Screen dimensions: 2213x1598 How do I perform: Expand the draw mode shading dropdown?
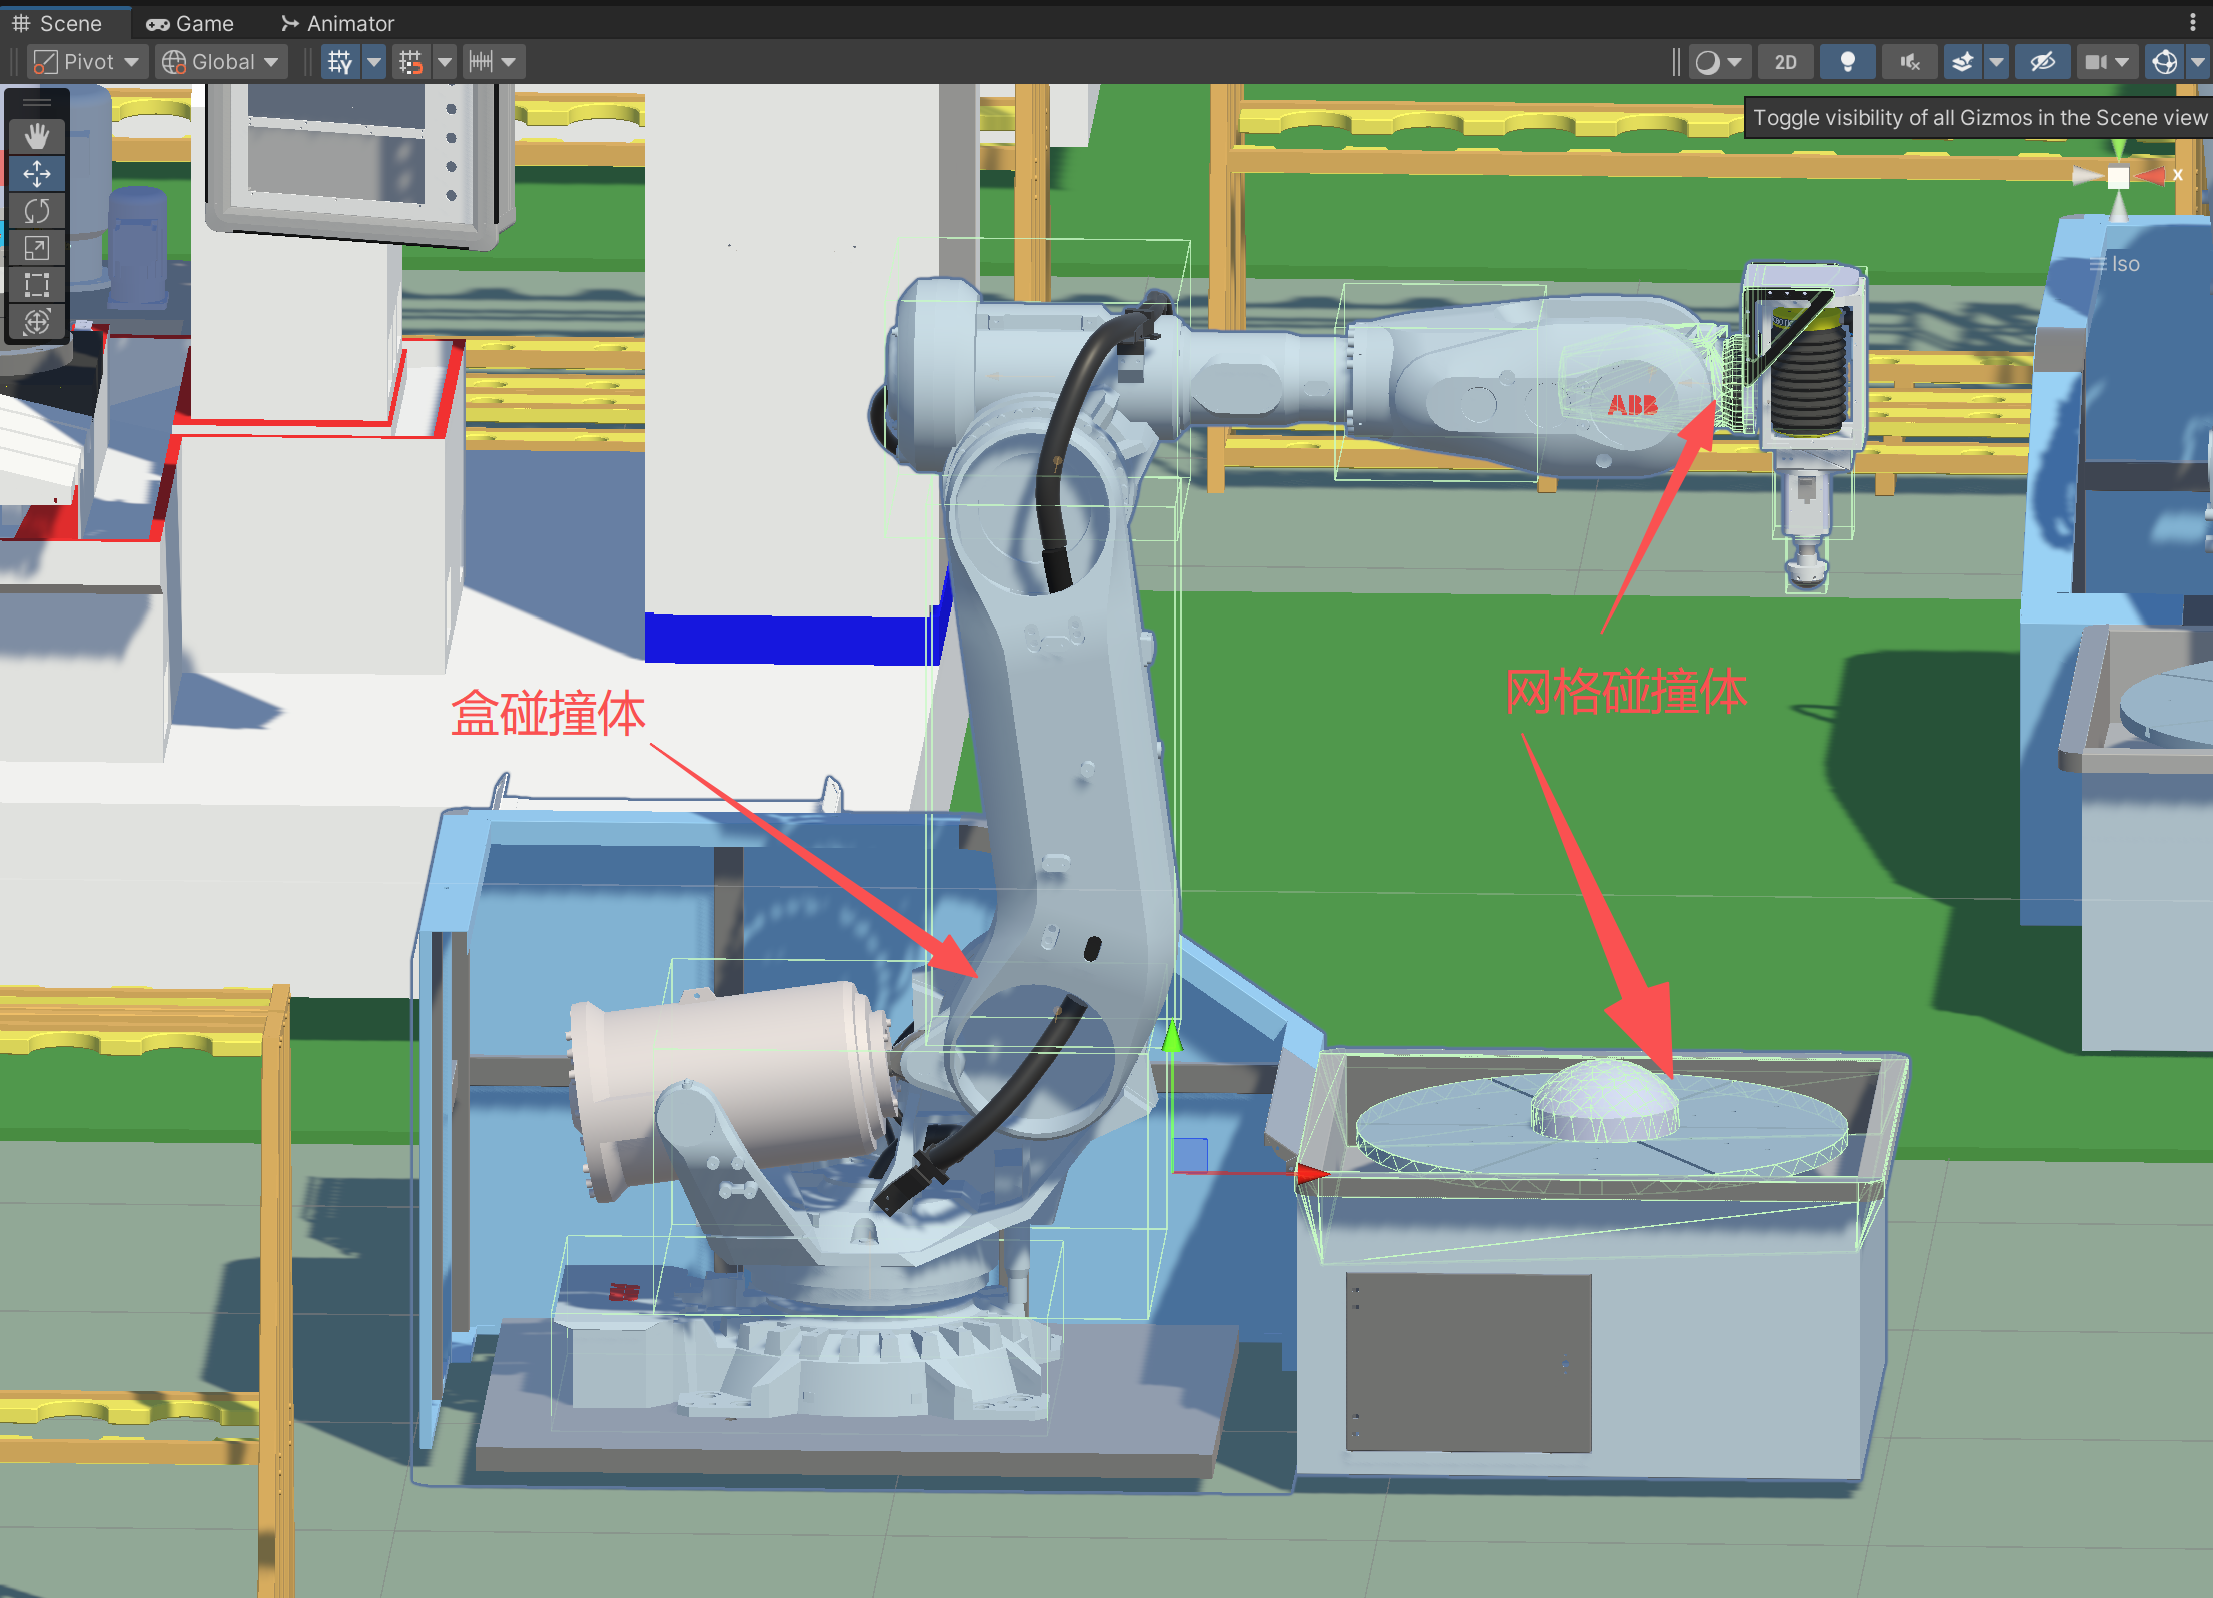1719,62
